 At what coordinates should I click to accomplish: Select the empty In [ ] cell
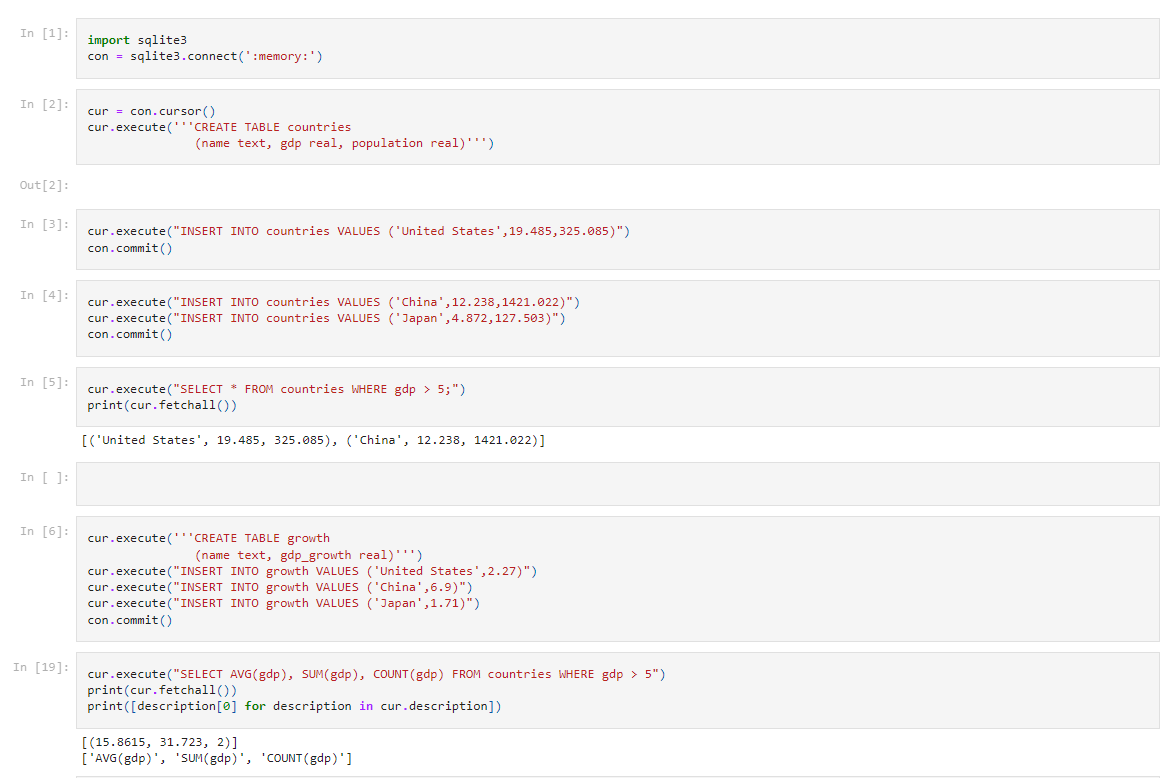(600, 483)
